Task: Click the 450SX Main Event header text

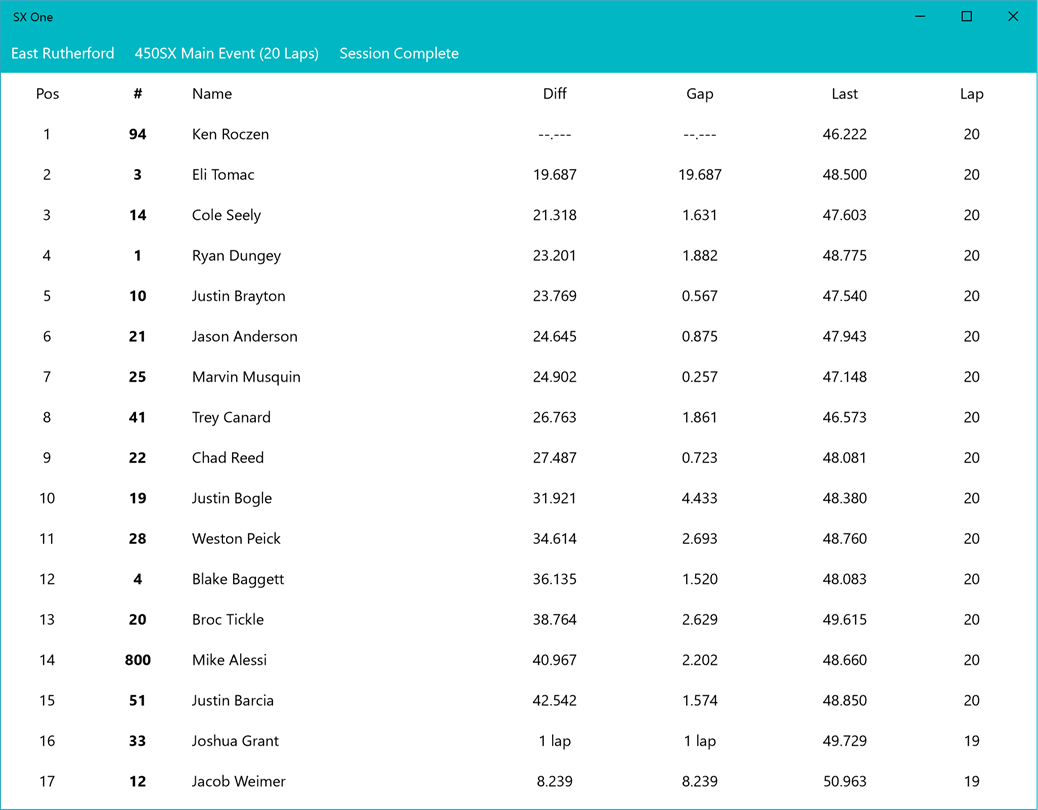Action: (227, 54)
